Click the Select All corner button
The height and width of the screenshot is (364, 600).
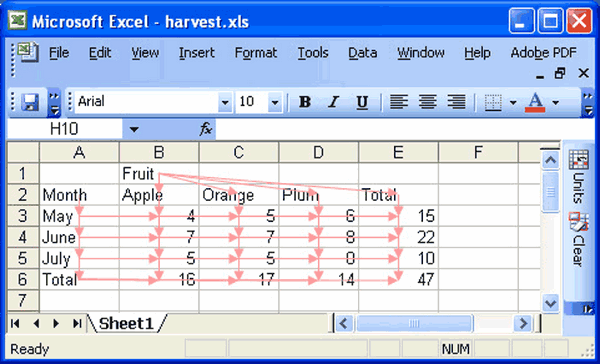23,153
